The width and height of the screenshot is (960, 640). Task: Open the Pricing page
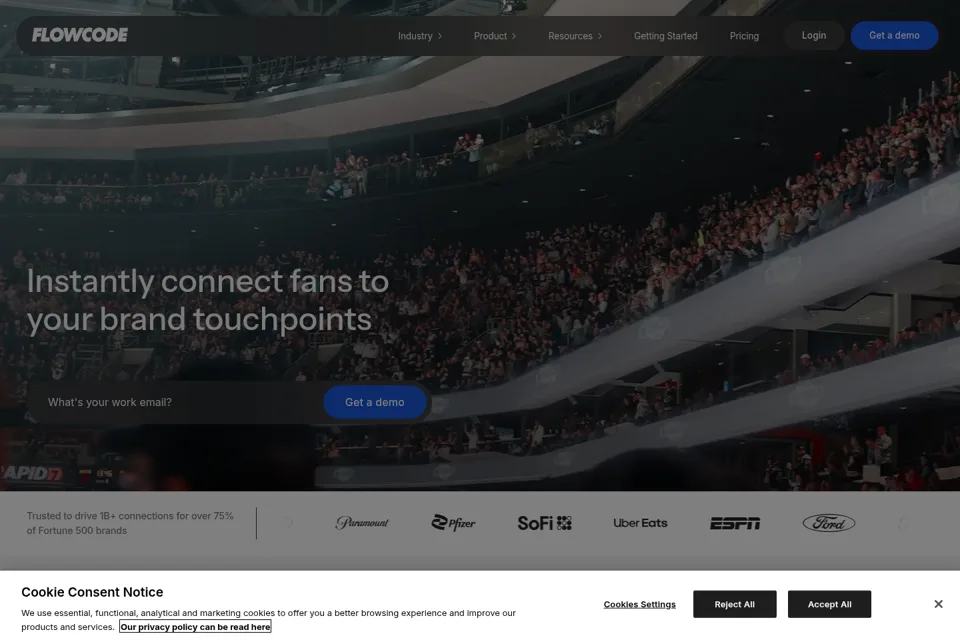744,36
